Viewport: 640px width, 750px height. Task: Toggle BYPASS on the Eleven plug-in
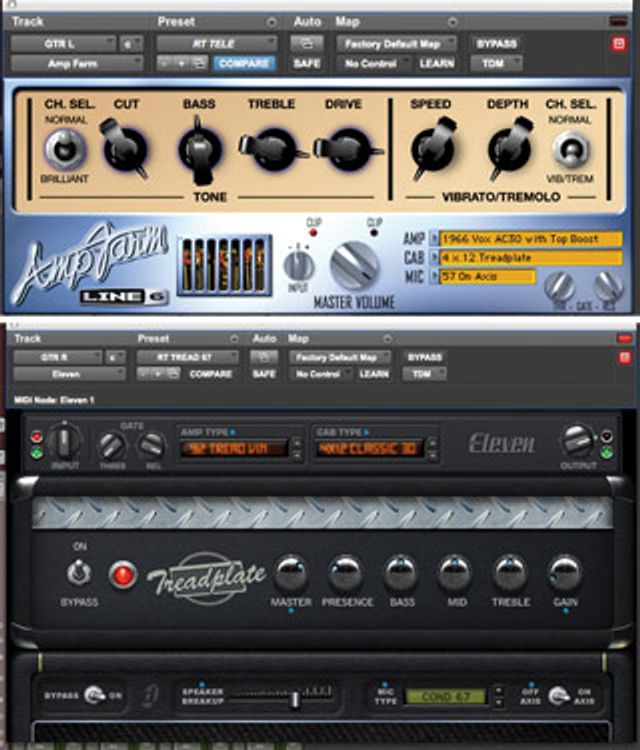[x=425, y=357]
